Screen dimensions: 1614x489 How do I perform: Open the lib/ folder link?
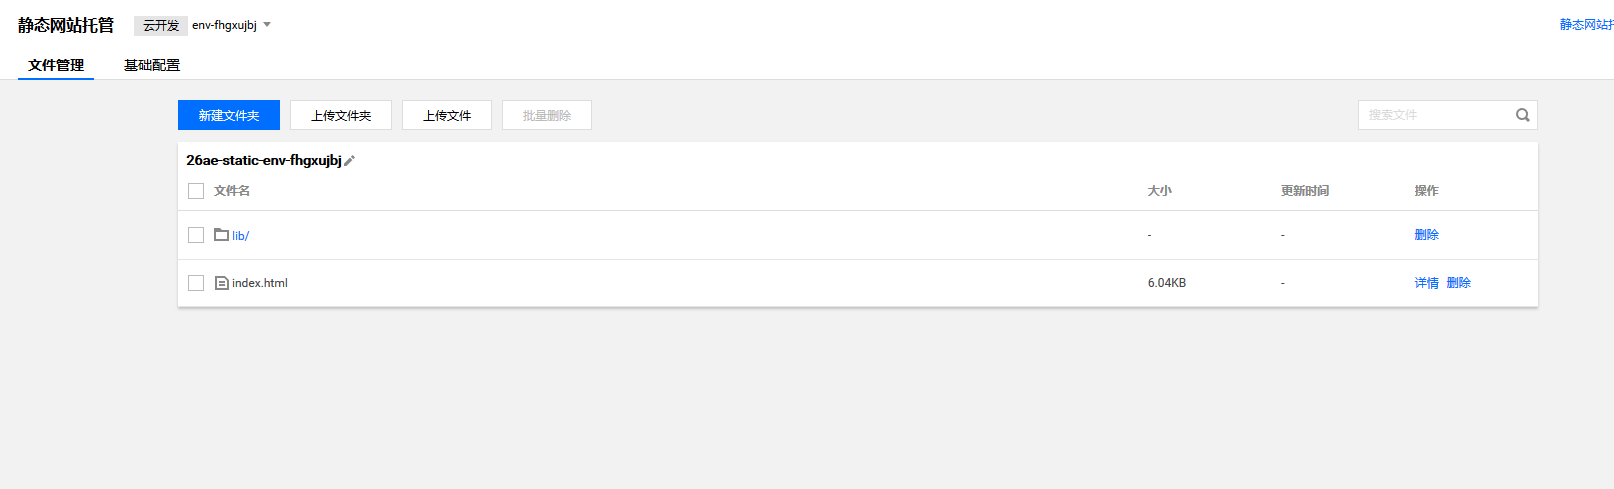[x=241, y=236]
